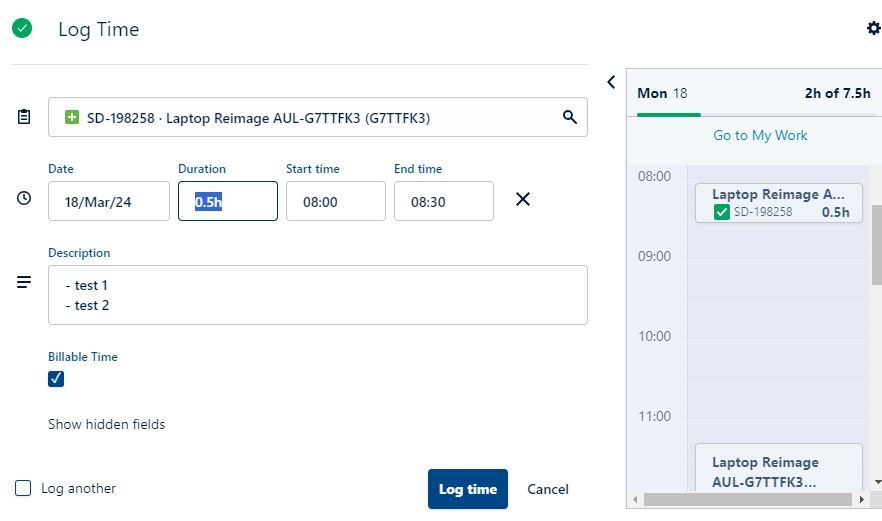882x521 pixels.
Task: Open the Date picker field 18/Mar/24
Action: (108, 201)
